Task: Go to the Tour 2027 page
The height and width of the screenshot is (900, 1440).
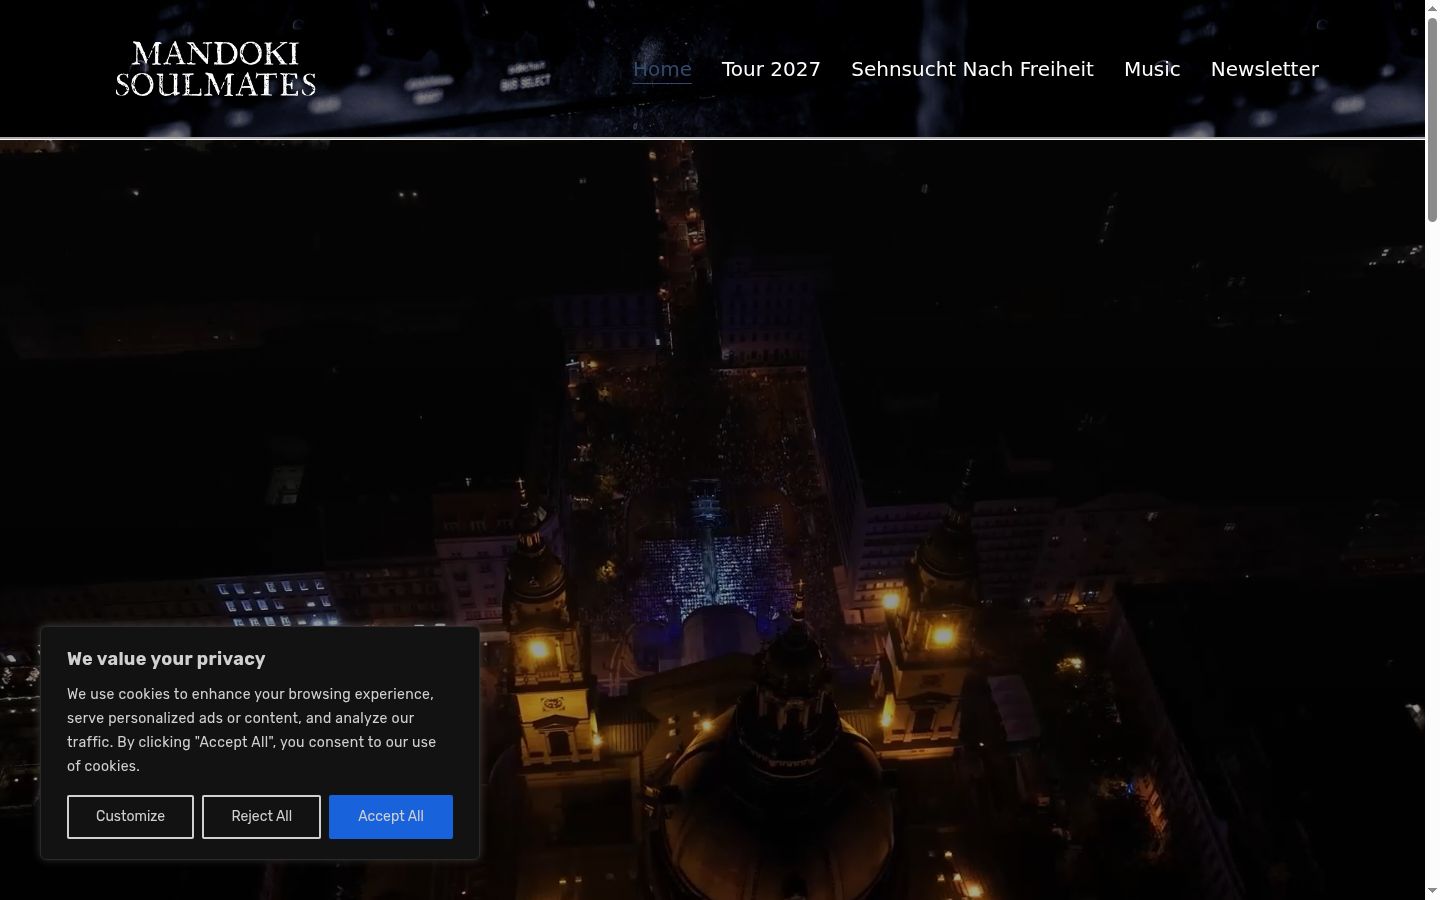Action: [x=771, y=69]
